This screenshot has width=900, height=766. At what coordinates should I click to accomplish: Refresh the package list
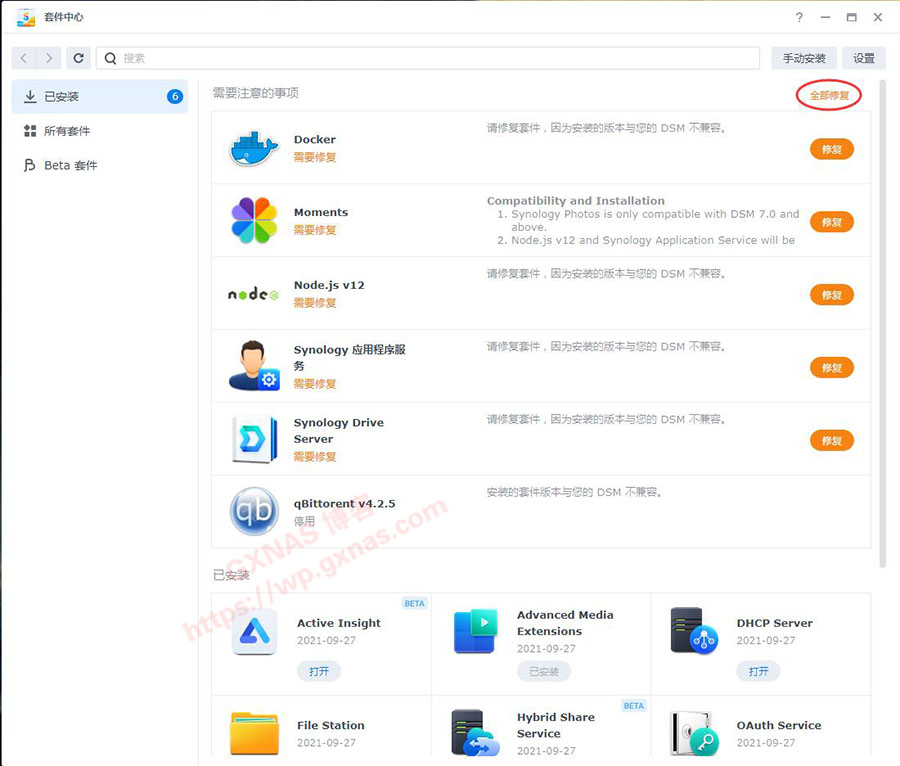78,58
